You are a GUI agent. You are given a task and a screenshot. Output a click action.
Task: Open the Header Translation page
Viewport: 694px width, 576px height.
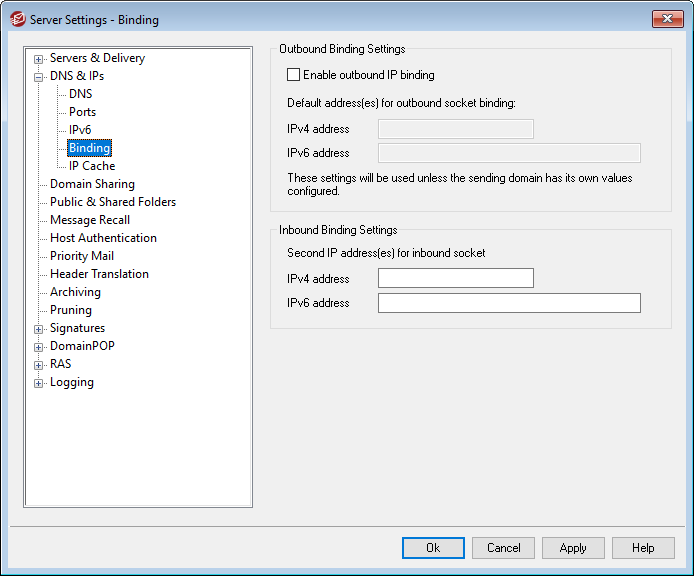click(99, 274)
